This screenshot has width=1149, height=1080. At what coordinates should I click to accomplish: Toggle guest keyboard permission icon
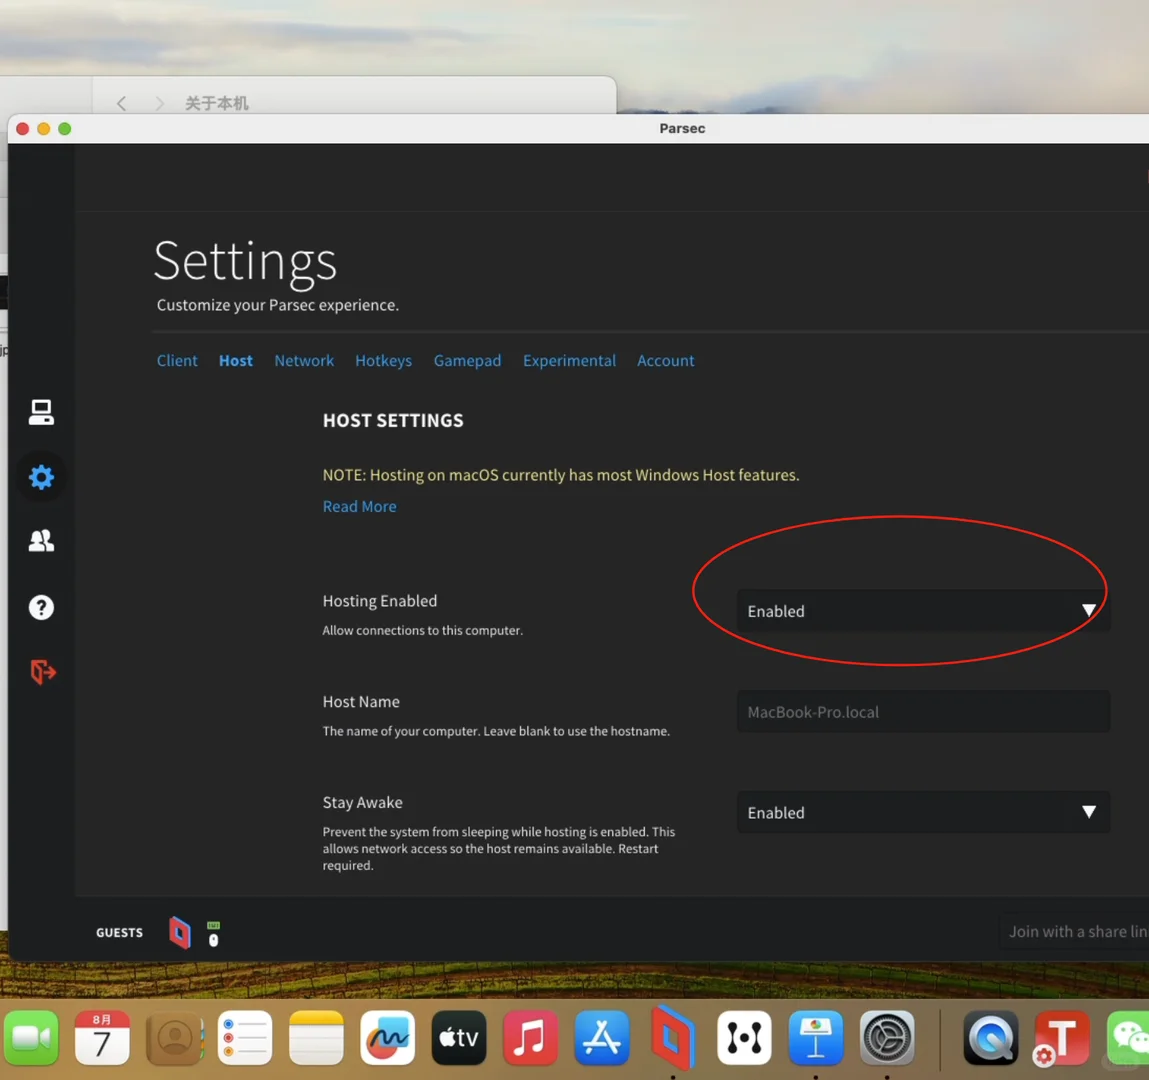213,925
